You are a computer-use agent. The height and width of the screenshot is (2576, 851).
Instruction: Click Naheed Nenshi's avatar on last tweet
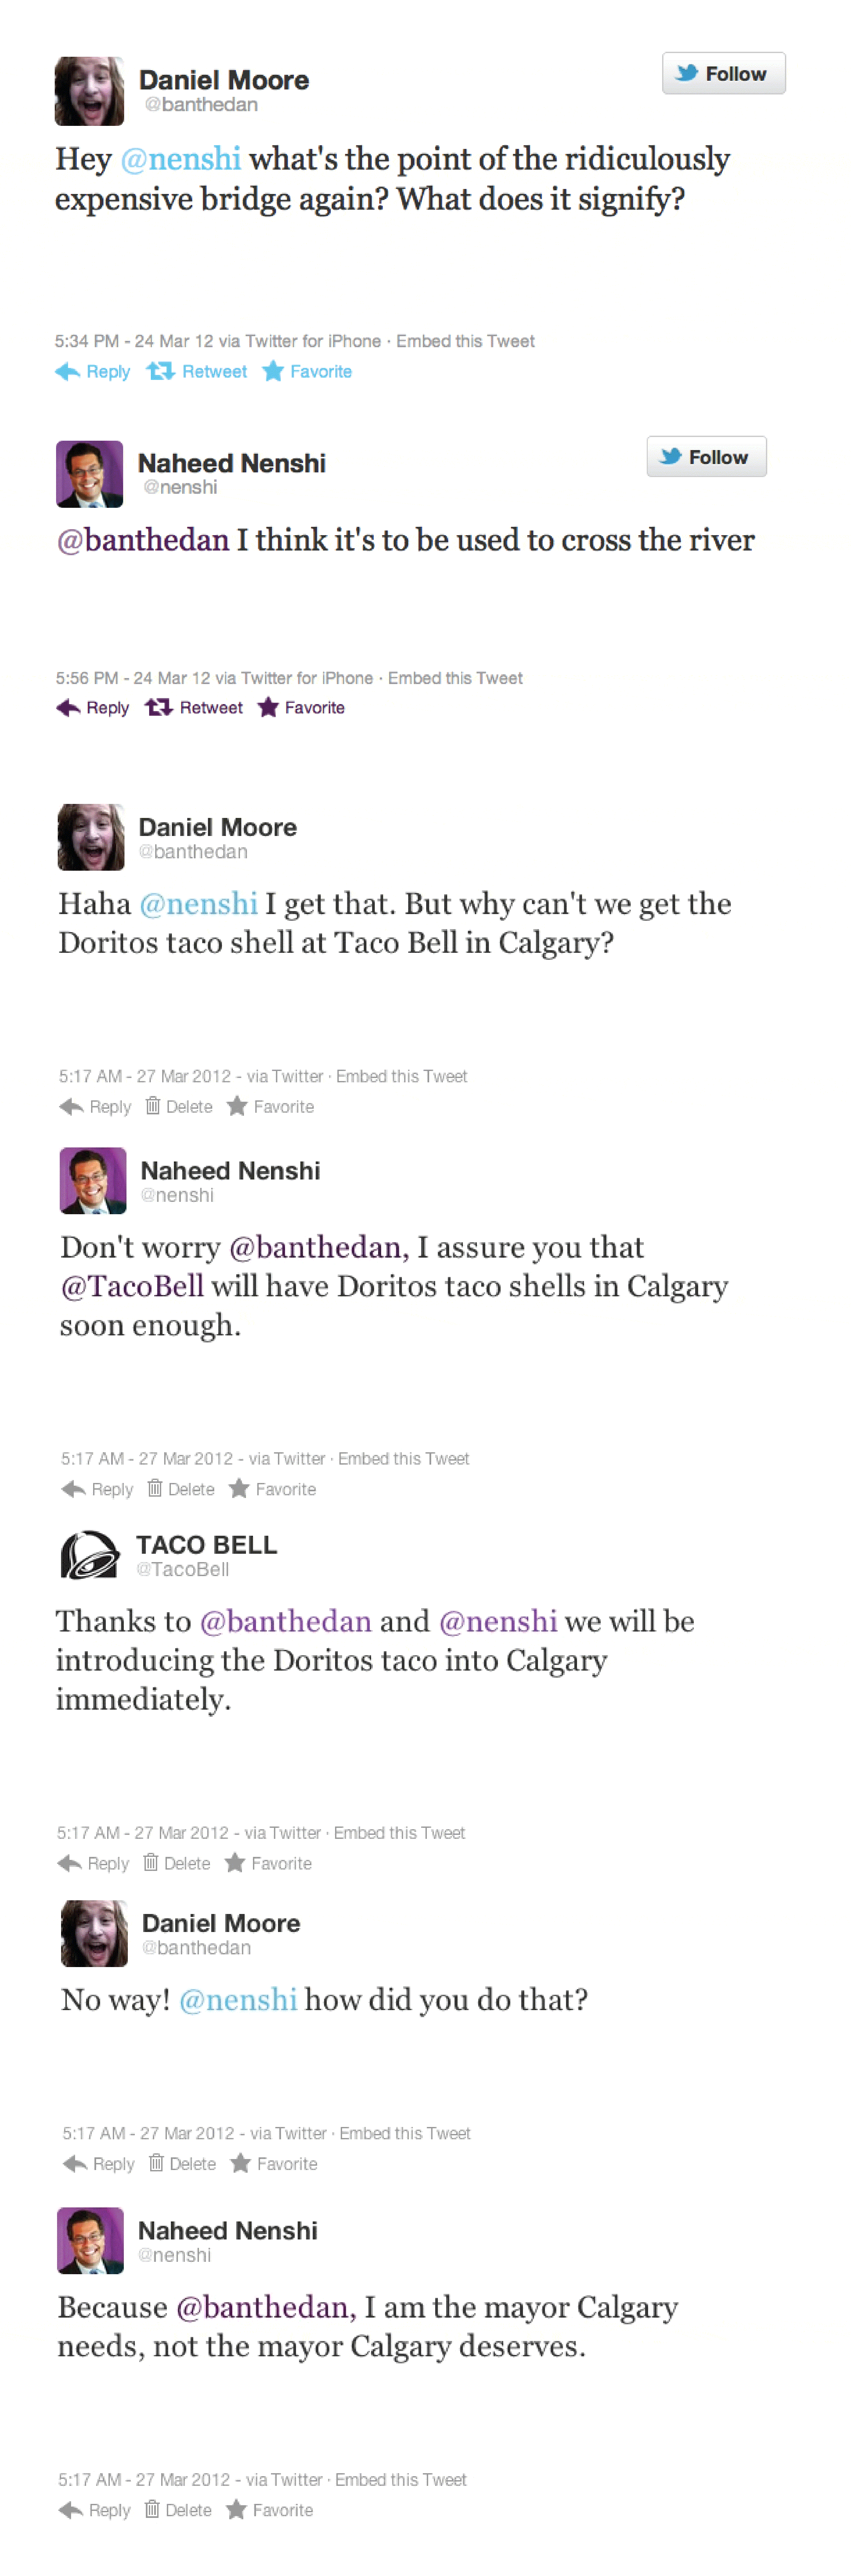90,2241
